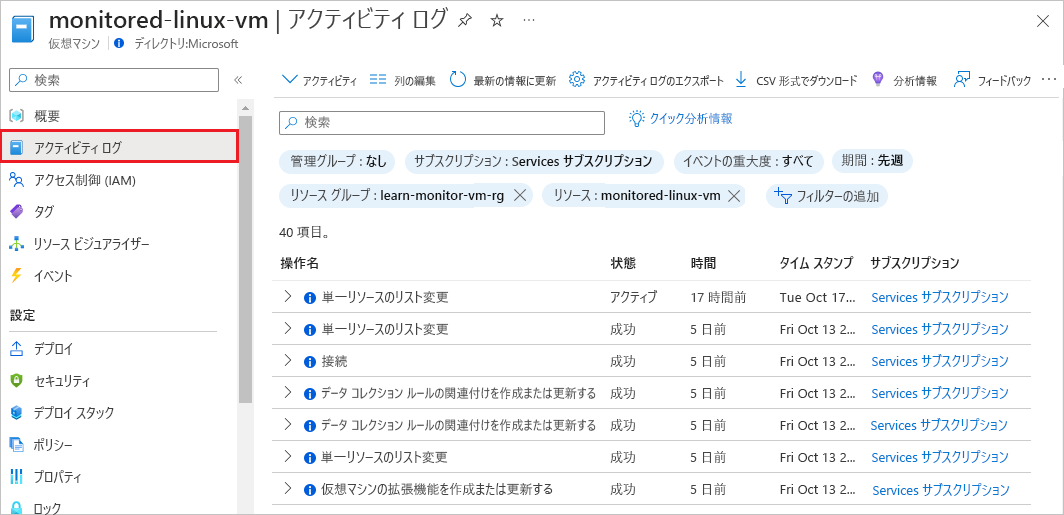This screenshot has height=515, width=1064.
Task: Open アクティビティ ログのエクスポート settings
Action: pyautogui.click(x=646, y=80)
